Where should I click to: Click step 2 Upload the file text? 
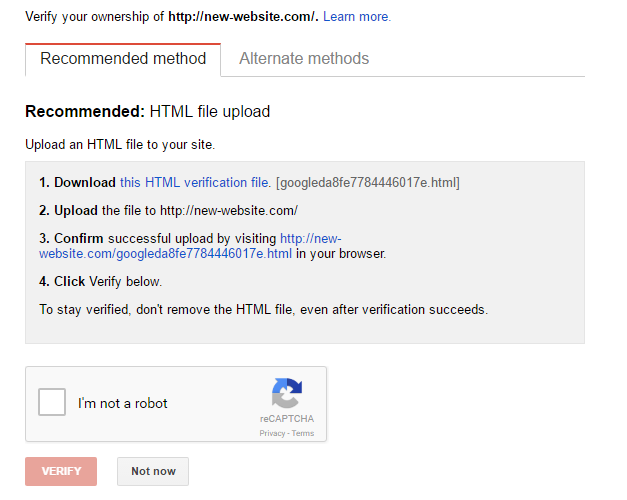[x=168, y=210]
